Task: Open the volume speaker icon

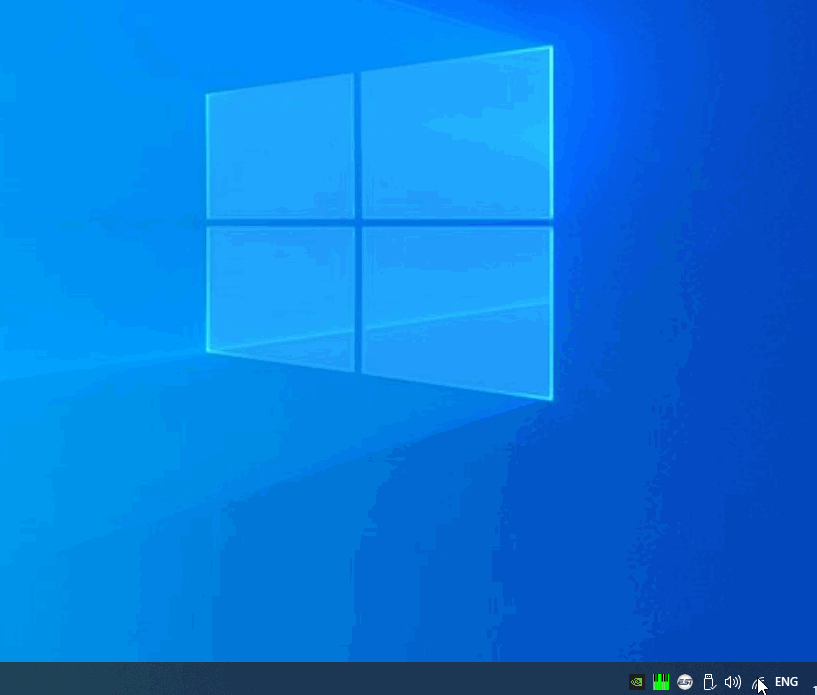Action: pos(733,682)
